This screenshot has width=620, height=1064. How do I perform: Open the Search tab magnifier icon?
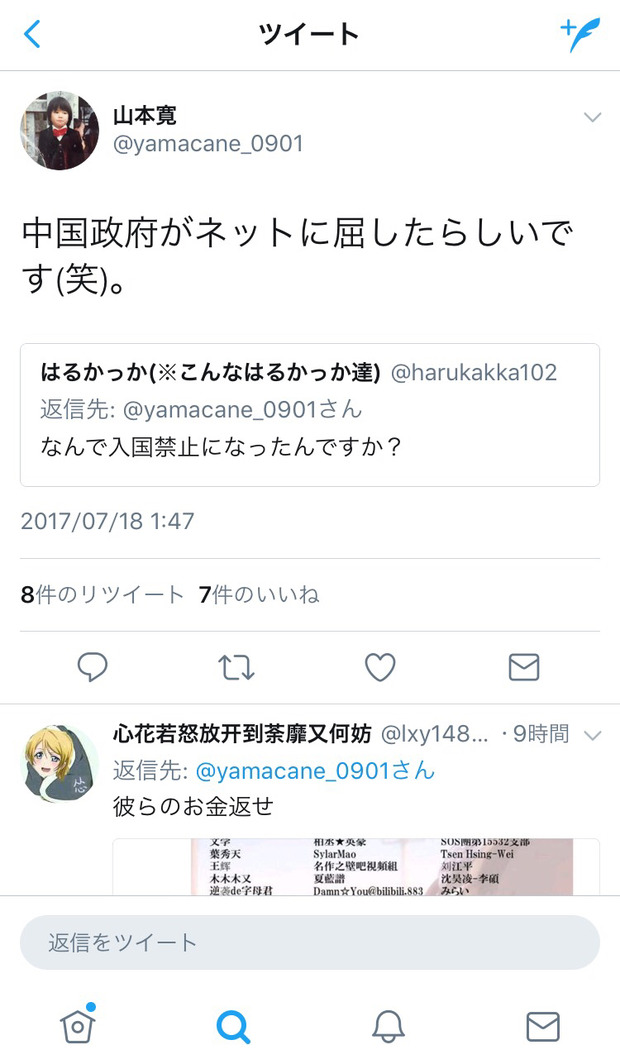click(233, 1027)
